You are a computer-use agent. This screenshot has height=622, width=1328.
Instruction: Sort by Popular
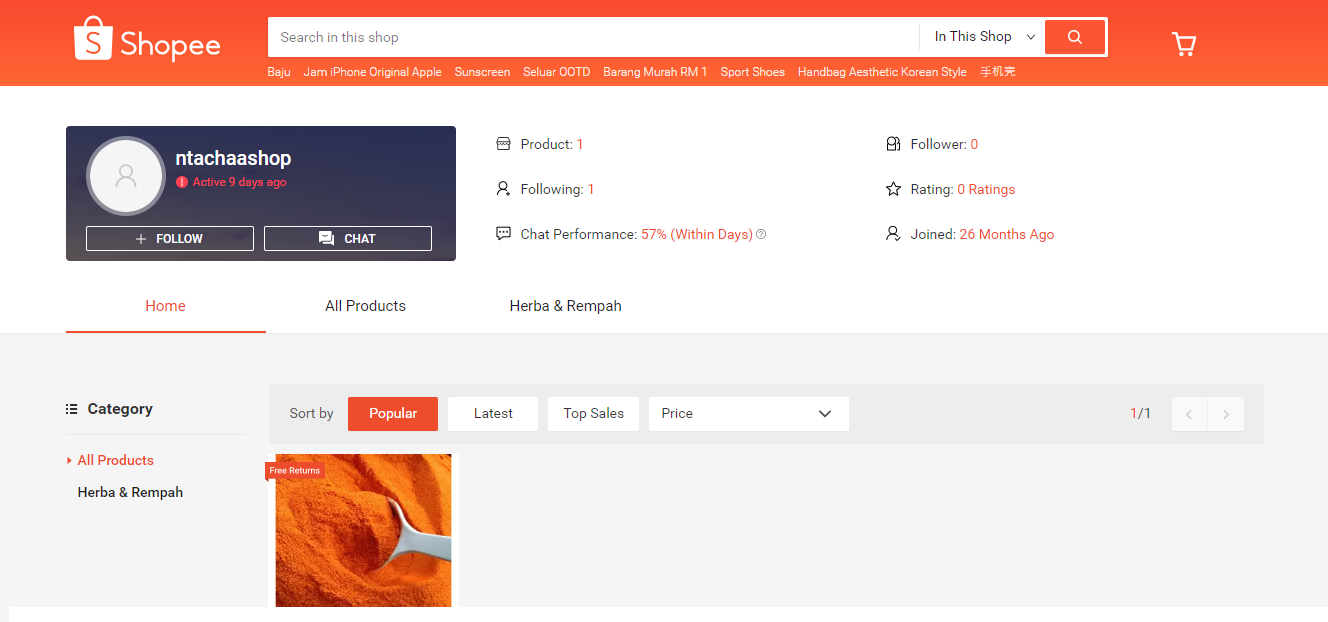(393, 414)
